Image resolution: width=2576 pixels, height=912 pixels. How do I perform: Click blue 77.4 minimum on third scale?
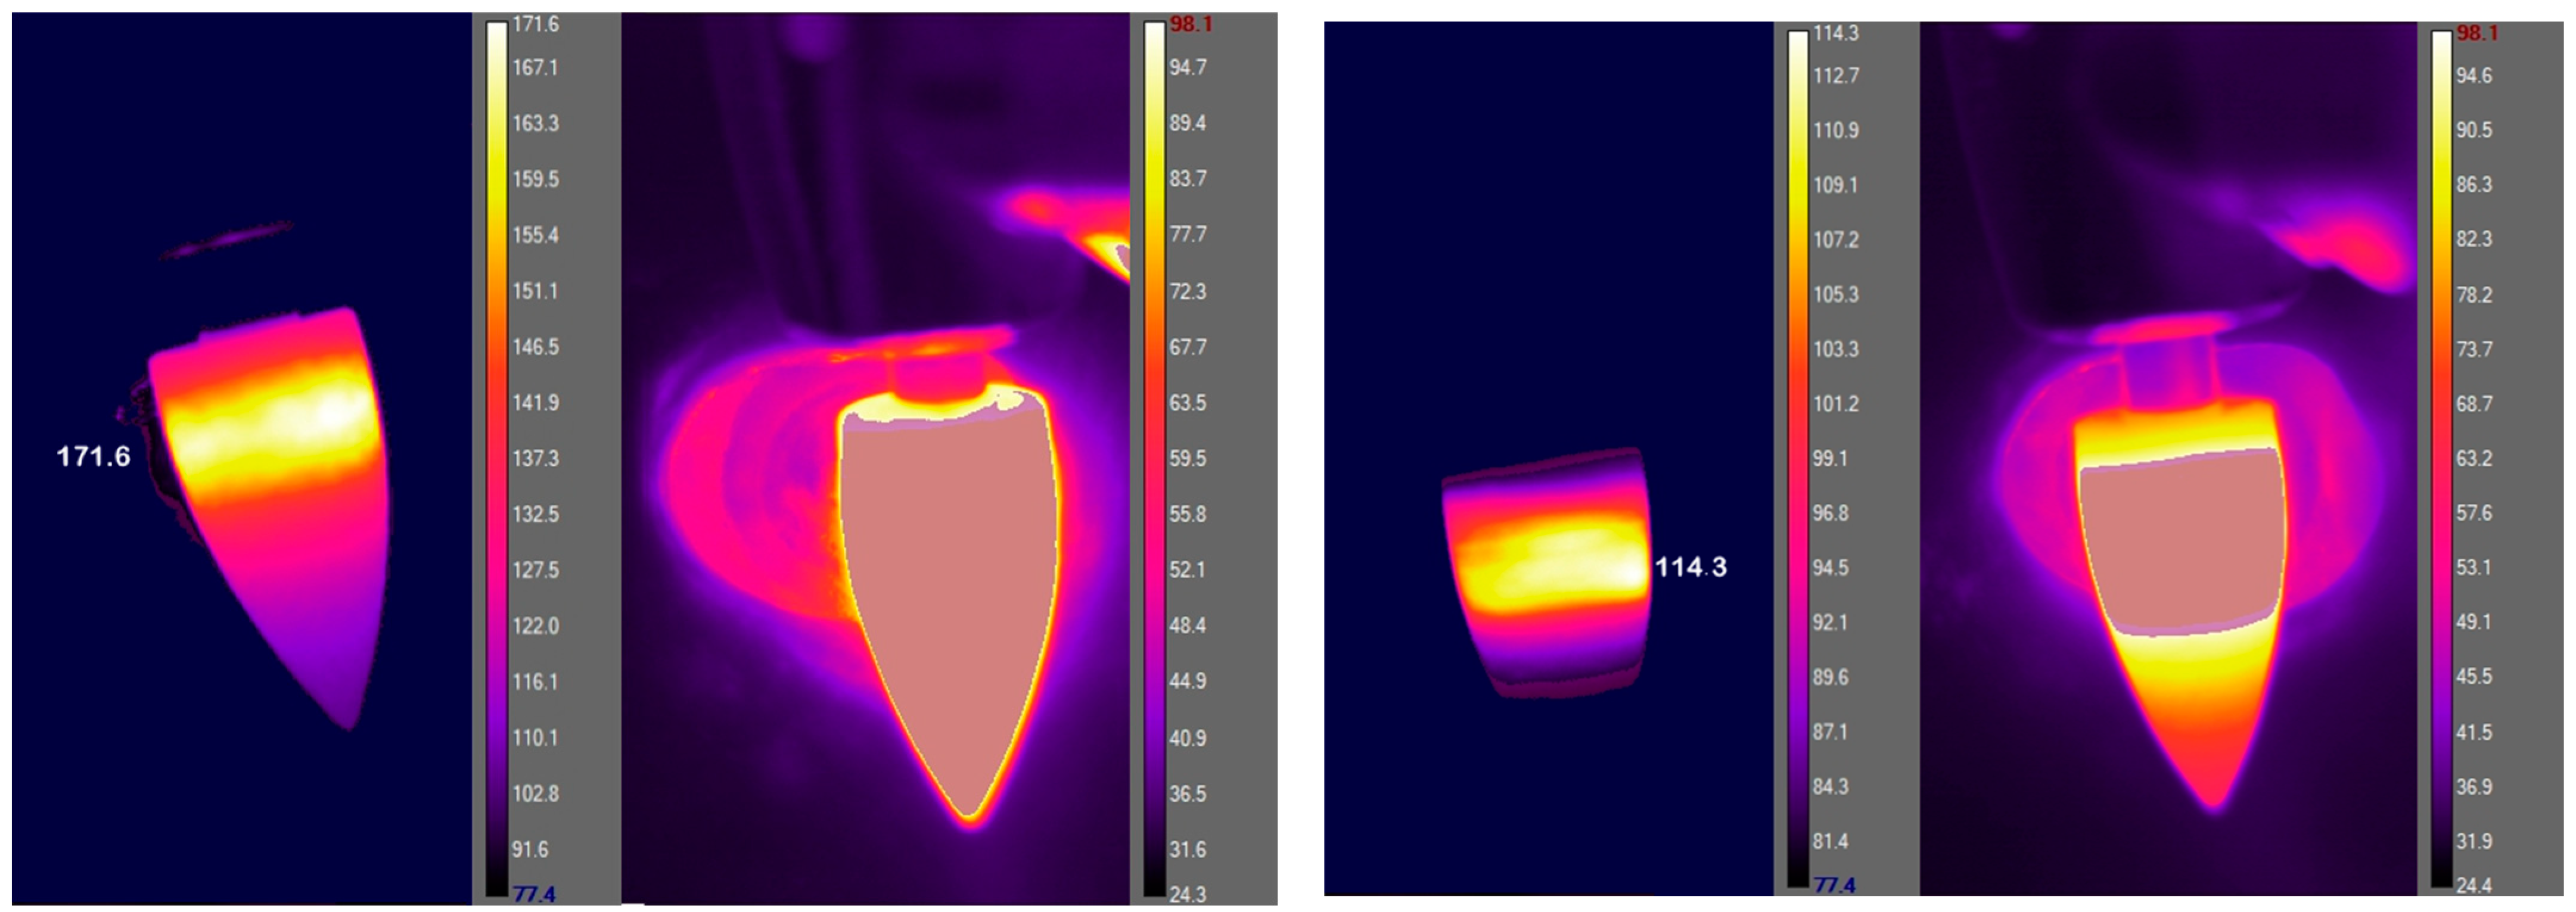coord(1834,885)
